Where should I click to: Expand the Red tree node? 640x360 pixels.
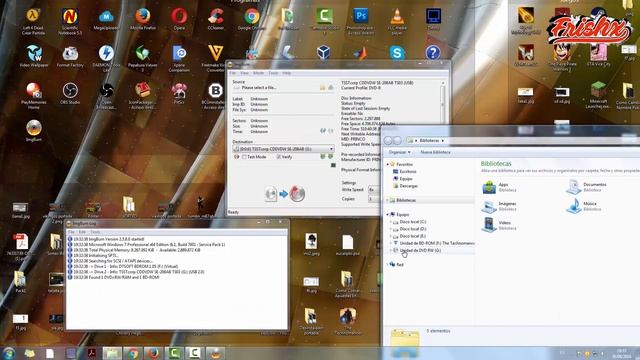pos(388,264)
